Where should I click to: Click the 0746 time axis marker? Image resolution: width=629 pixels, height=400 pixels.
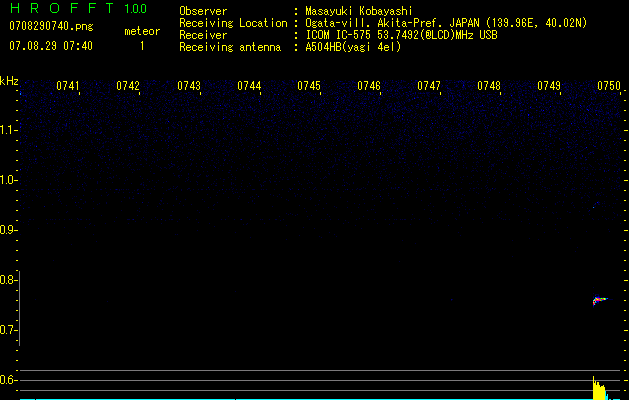click(369, 86)
